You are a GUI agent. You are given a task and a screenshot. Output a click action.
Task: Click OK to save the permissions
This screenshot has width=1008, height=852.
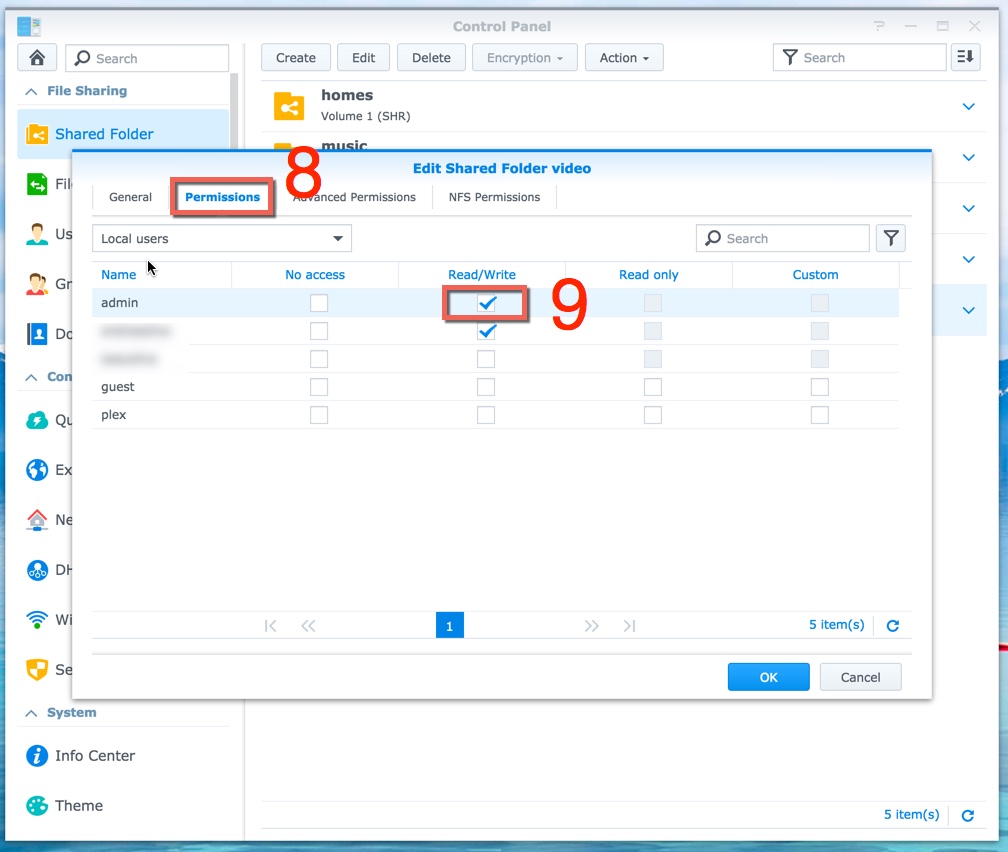(768, 677)
